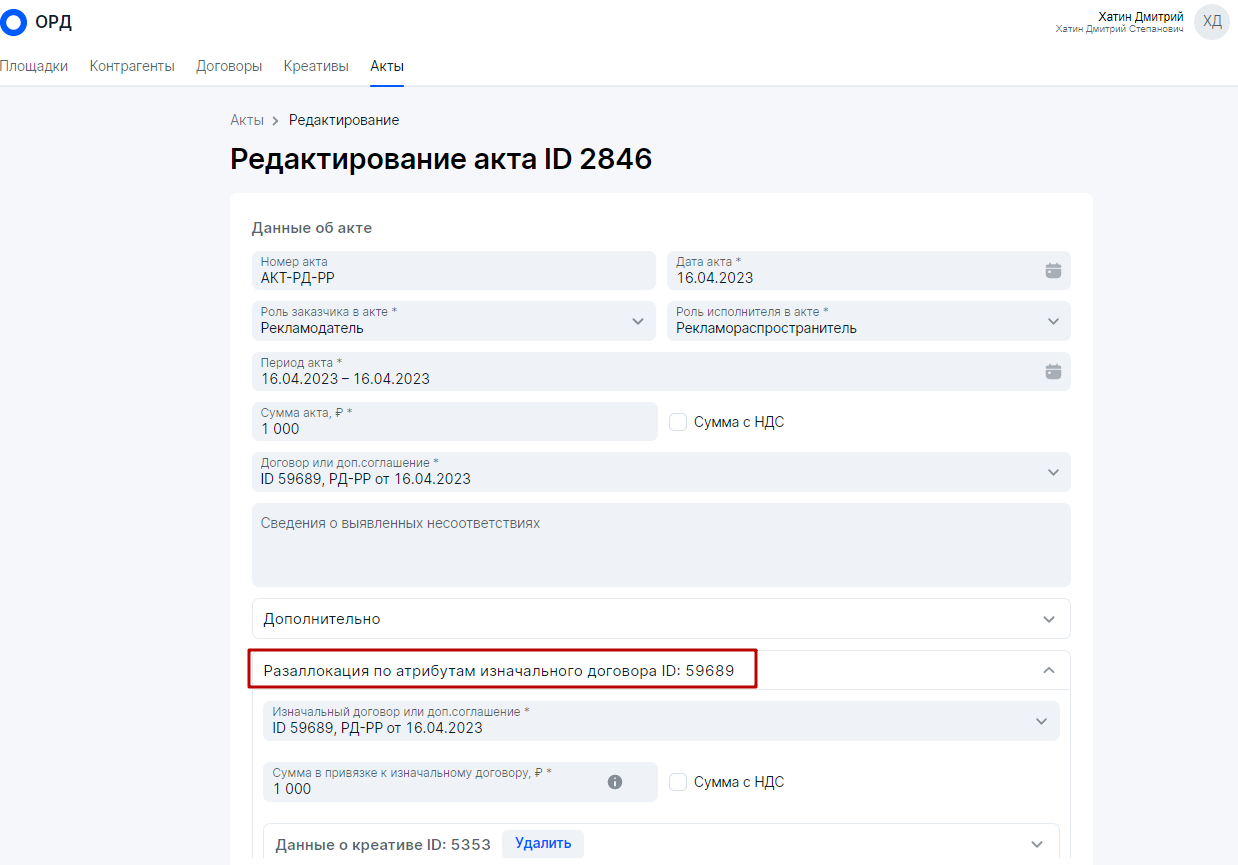Click info icon near Сумма в привязке
1238x865 pixels.
pyautogui.click(x=615, y=782)
